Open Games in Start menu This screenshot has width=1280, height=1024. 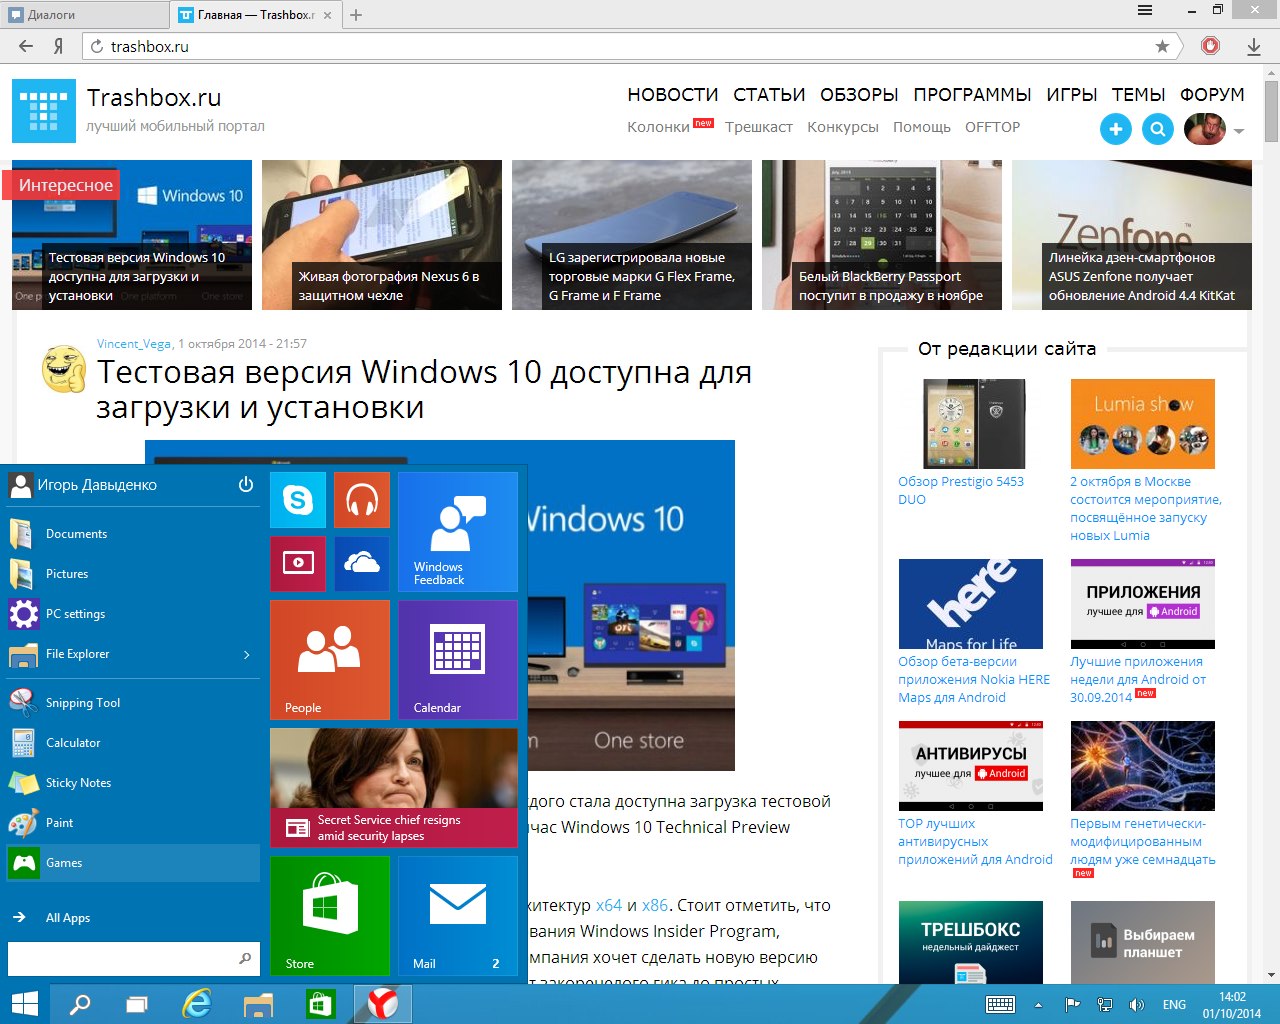132,863
